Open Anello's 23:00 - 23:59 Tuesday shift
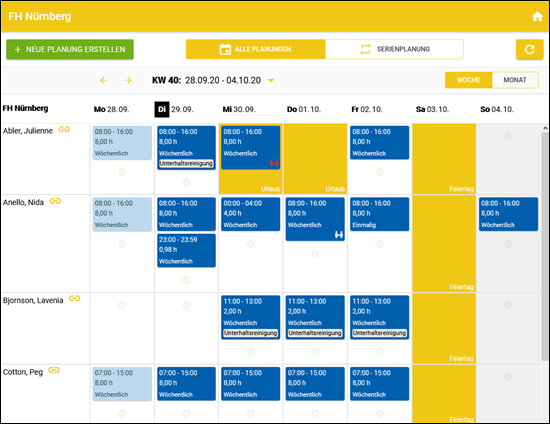 (x=186, y=250)
